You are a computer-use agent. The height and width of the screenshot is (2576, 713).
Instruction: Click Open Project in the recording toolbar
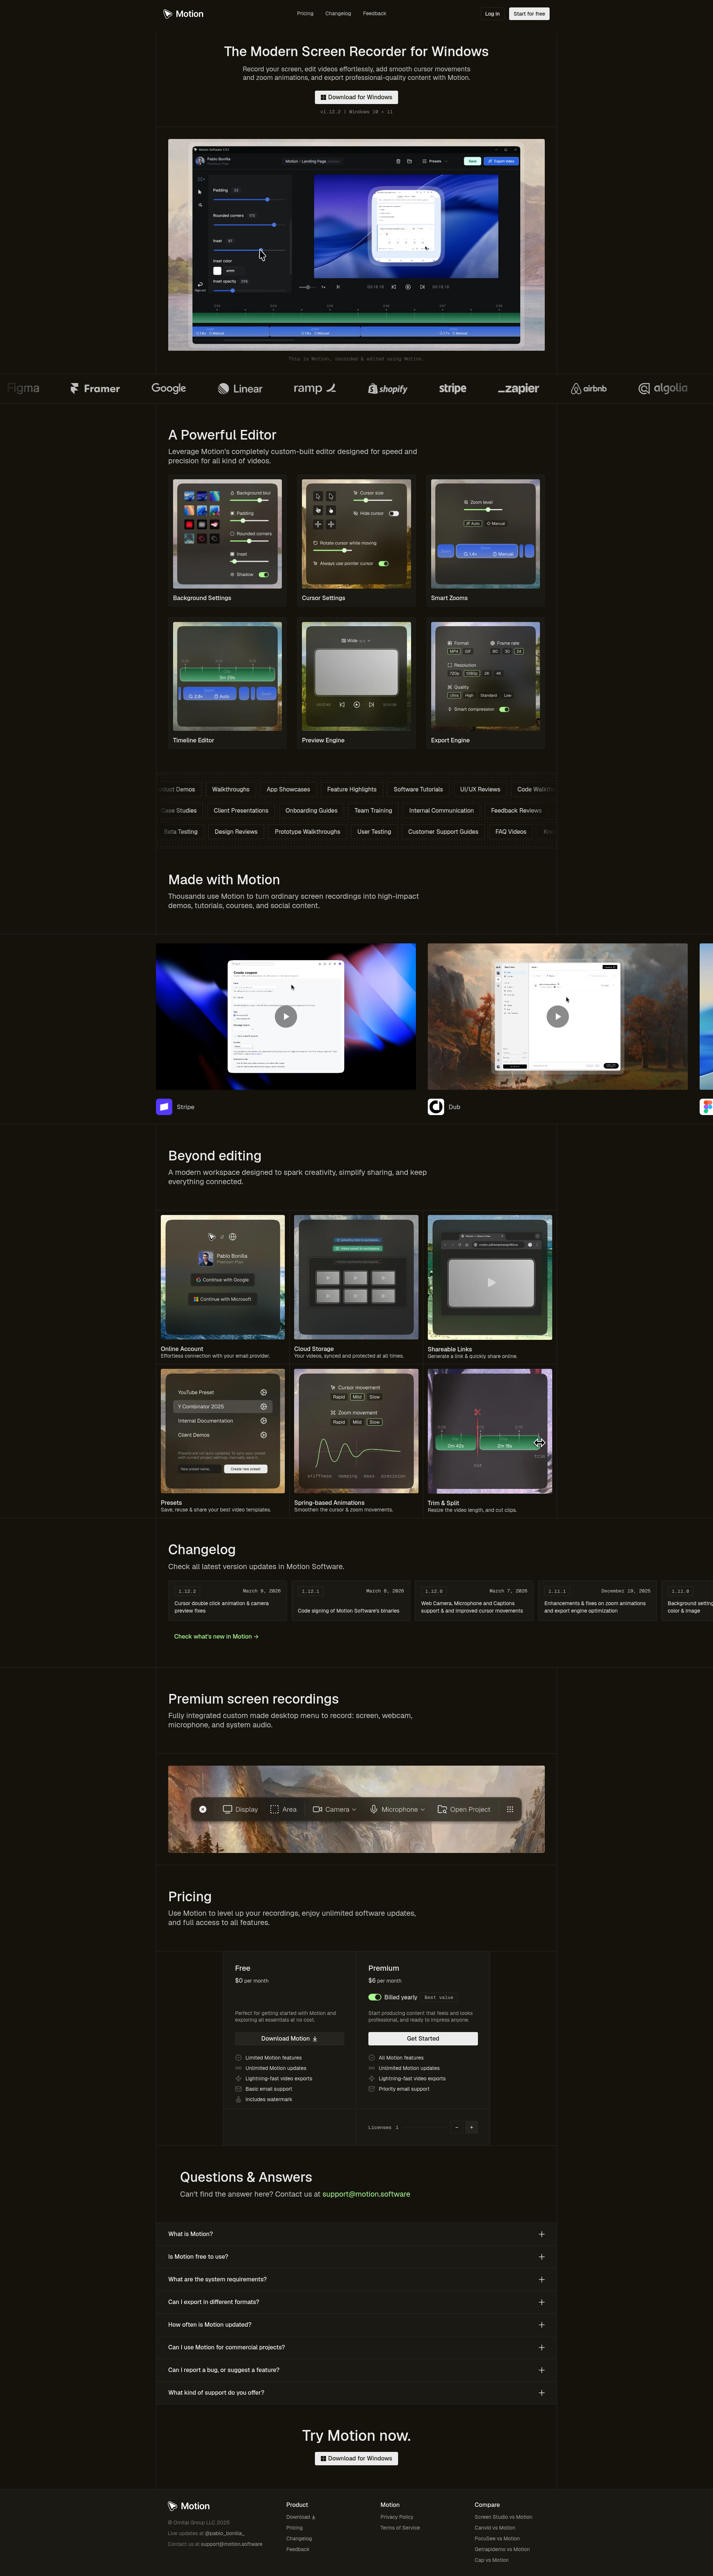[x=464, y=1809]
